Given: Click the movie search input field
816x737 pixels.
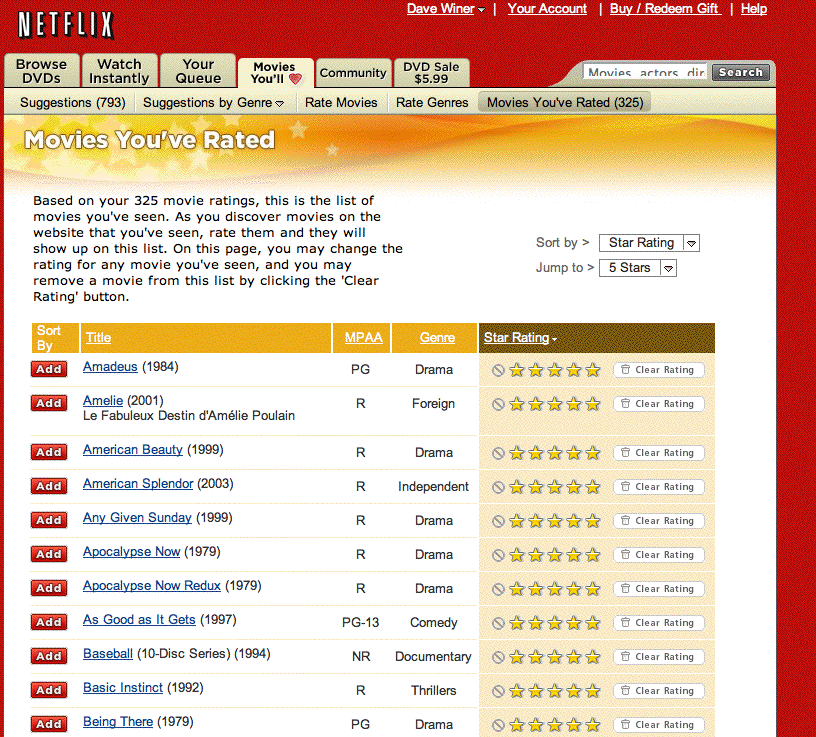Looking at the screenshot, I should click(x=645, y=72).
